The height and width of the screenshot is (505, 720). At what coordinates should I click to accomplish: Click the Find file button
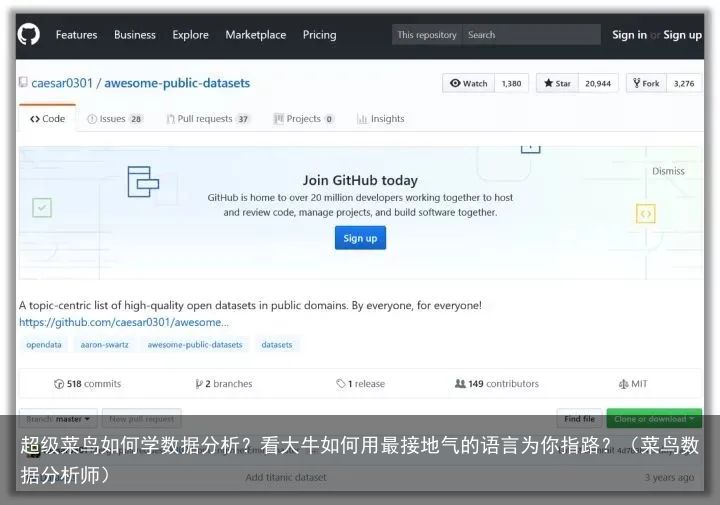pos(579,419)
